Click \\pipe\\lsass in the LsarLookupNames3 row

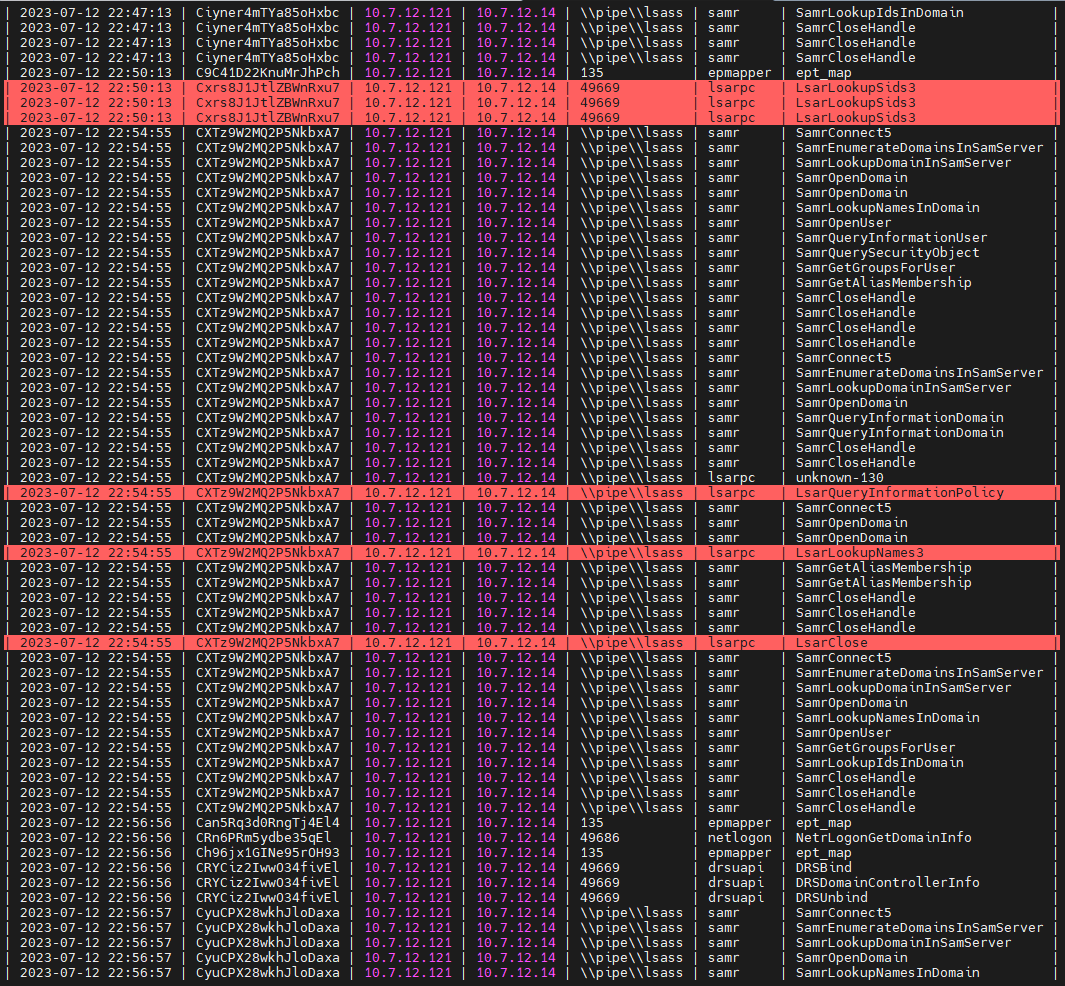[x=632, y=552]
